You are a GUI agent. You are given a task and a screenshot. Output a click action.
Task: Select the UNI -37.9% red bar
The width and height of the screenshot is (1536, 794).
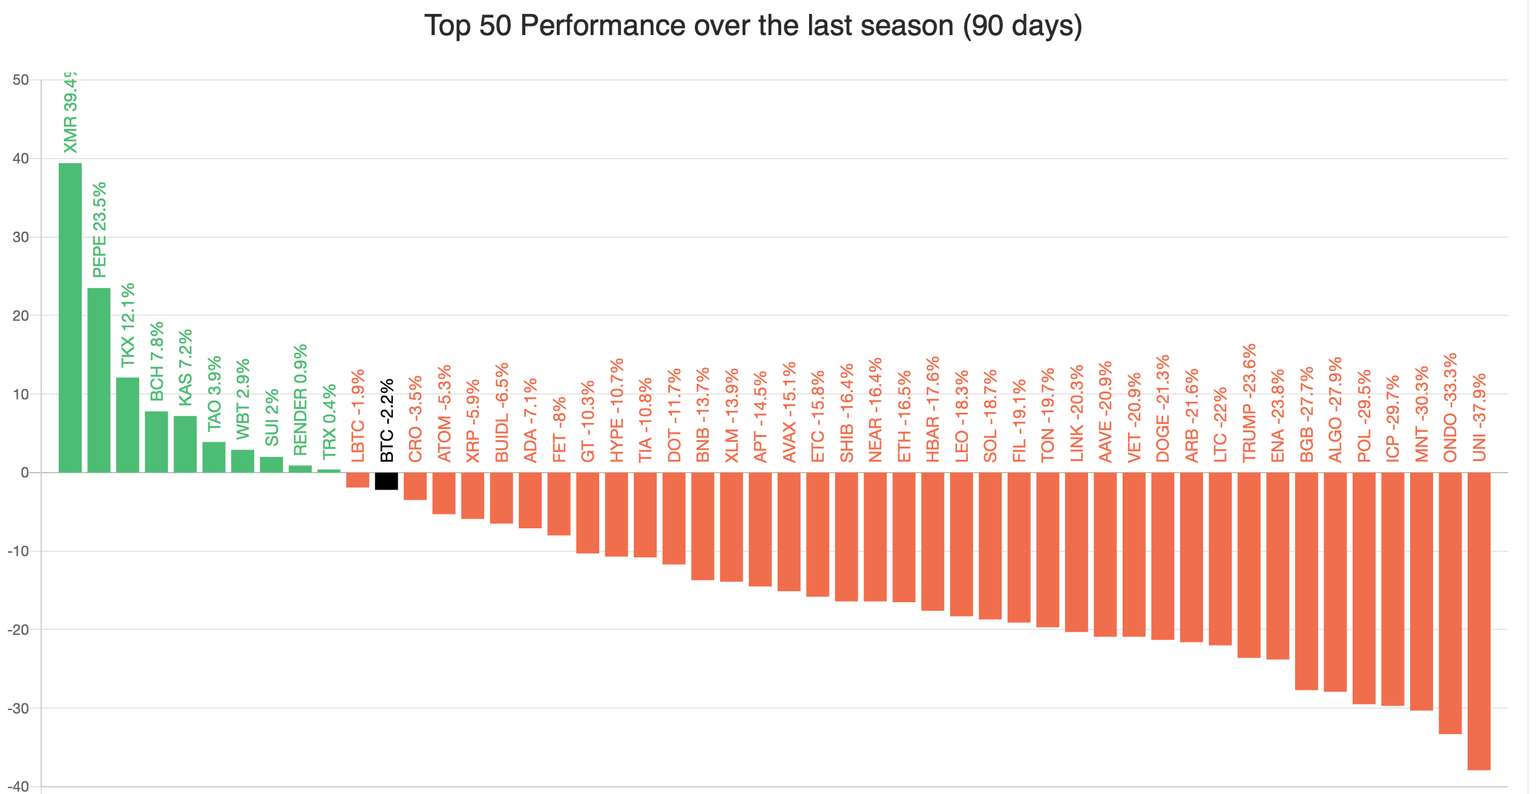coord(1479,621)
